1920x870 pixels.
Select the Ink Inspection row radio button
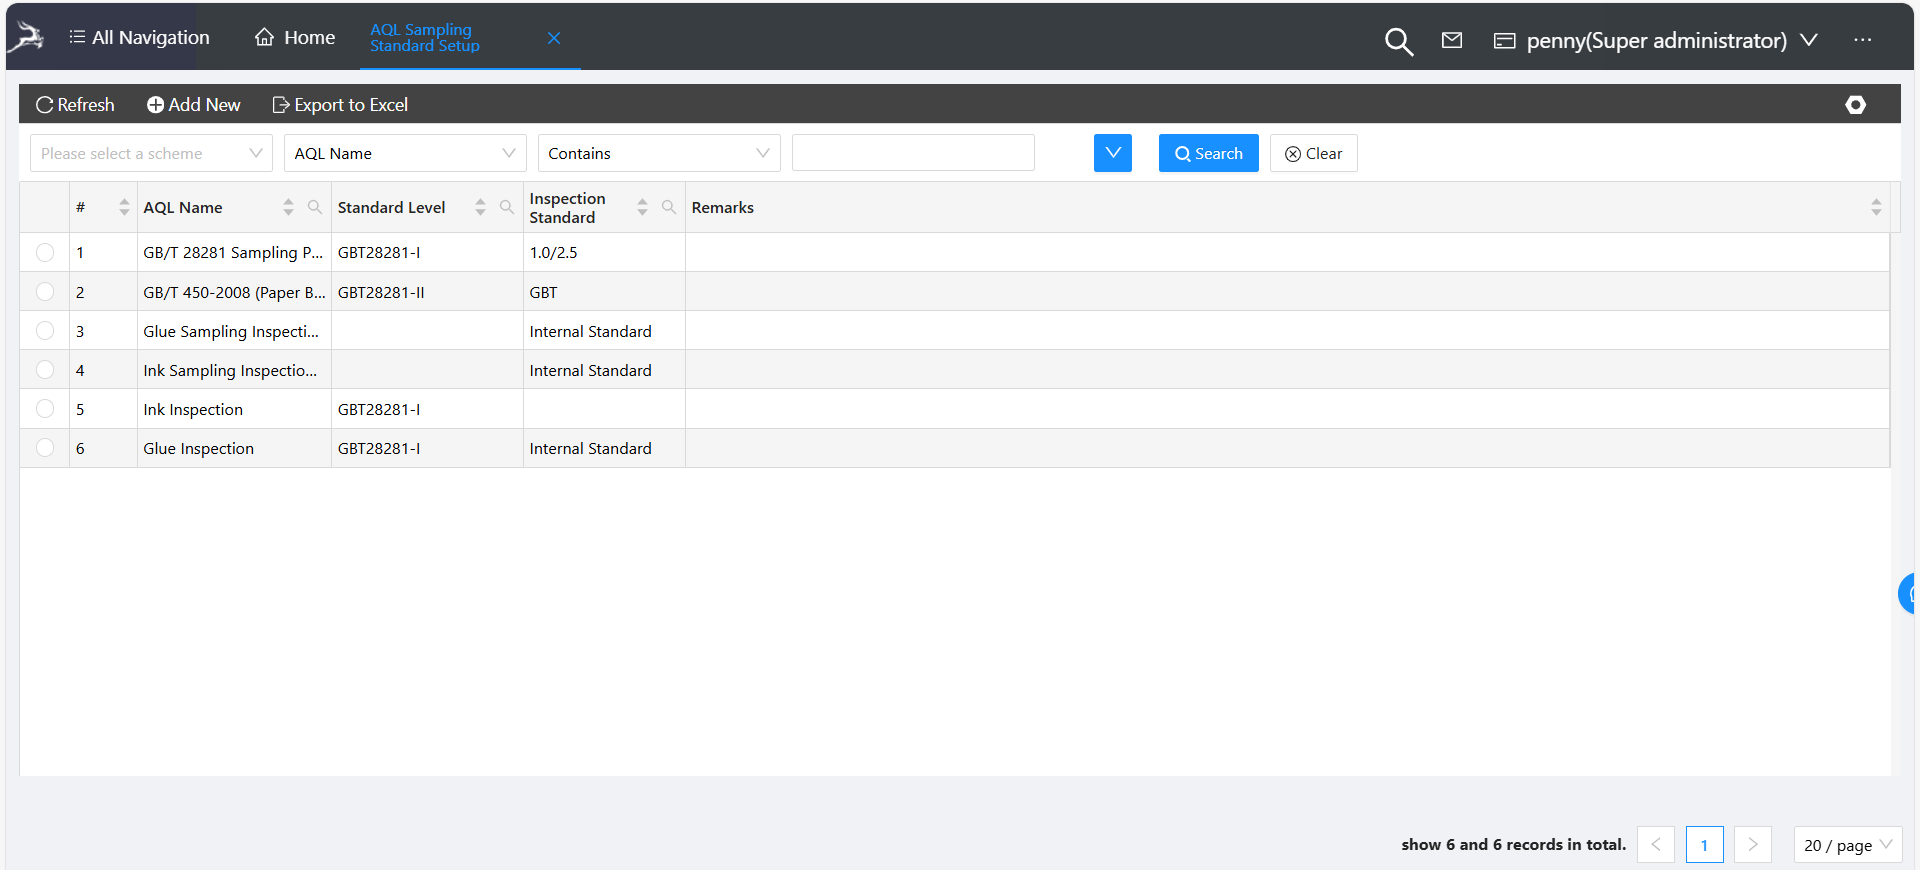point(45,409)
